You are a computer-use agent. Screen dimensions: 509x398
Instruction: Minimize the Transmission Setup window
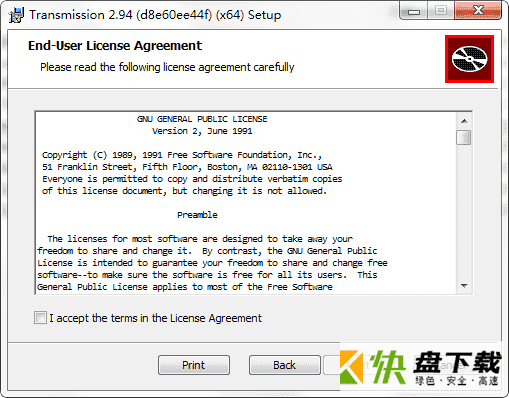point(414,12)
